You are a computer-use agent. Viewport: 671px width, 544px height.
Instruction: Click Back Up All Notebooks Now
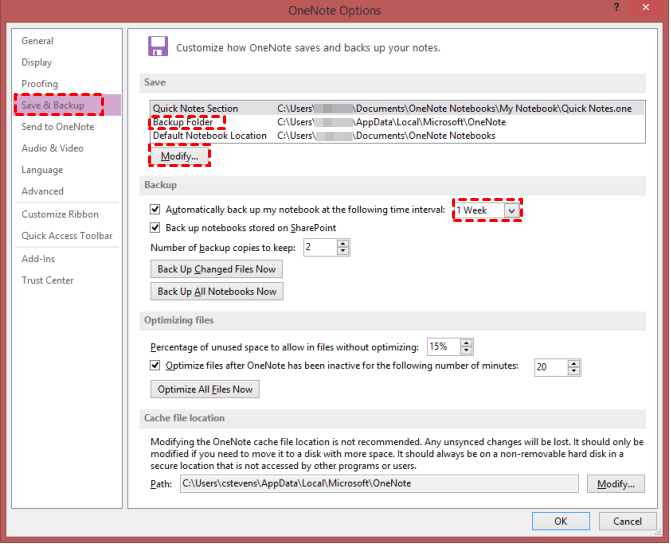coord(217,291)
